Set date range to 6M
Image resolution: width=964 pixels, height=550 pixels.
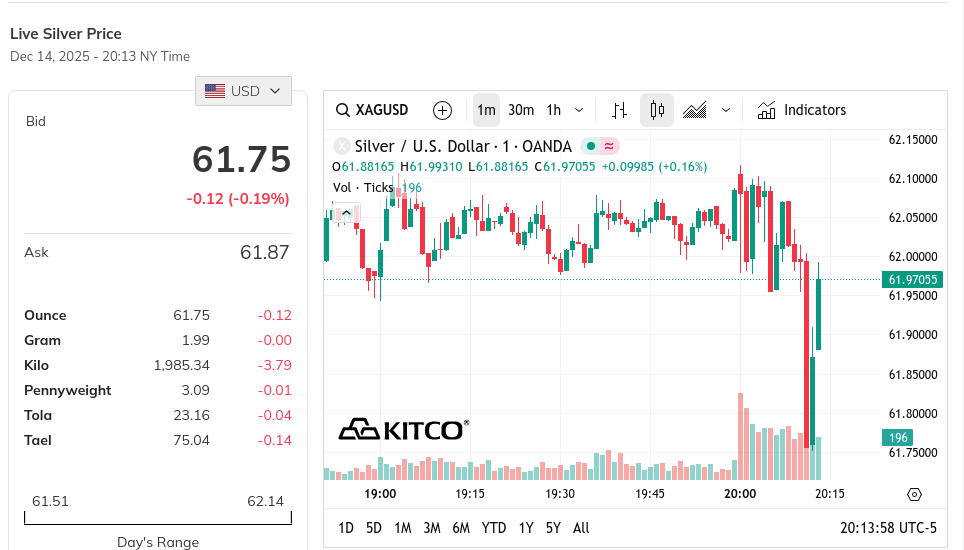(x=461, y=528)
